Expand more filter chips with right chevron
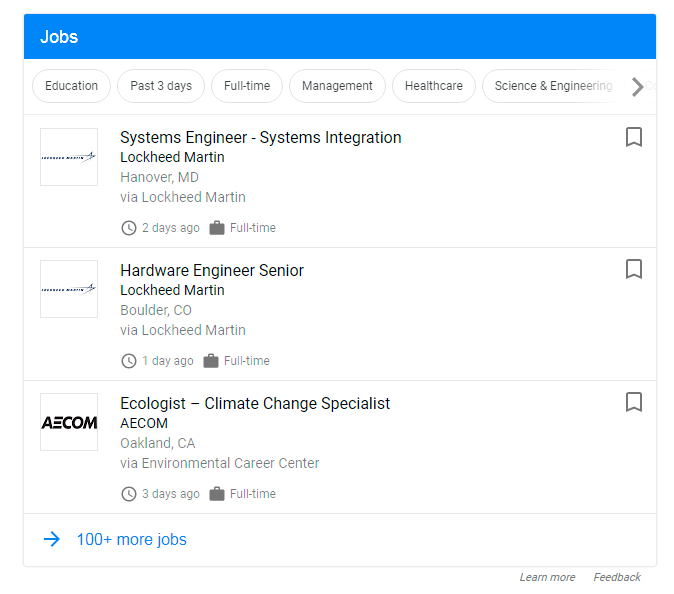Screen dimensions: 674x594 point(638,86)
